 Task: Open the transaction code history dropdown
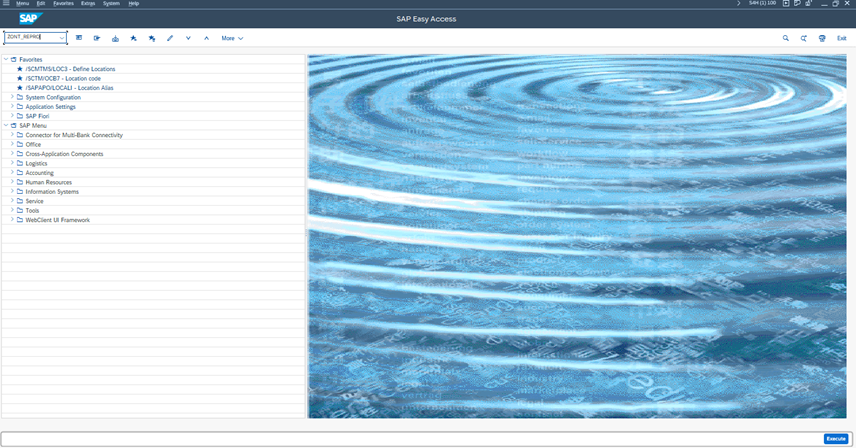[63, 38]
